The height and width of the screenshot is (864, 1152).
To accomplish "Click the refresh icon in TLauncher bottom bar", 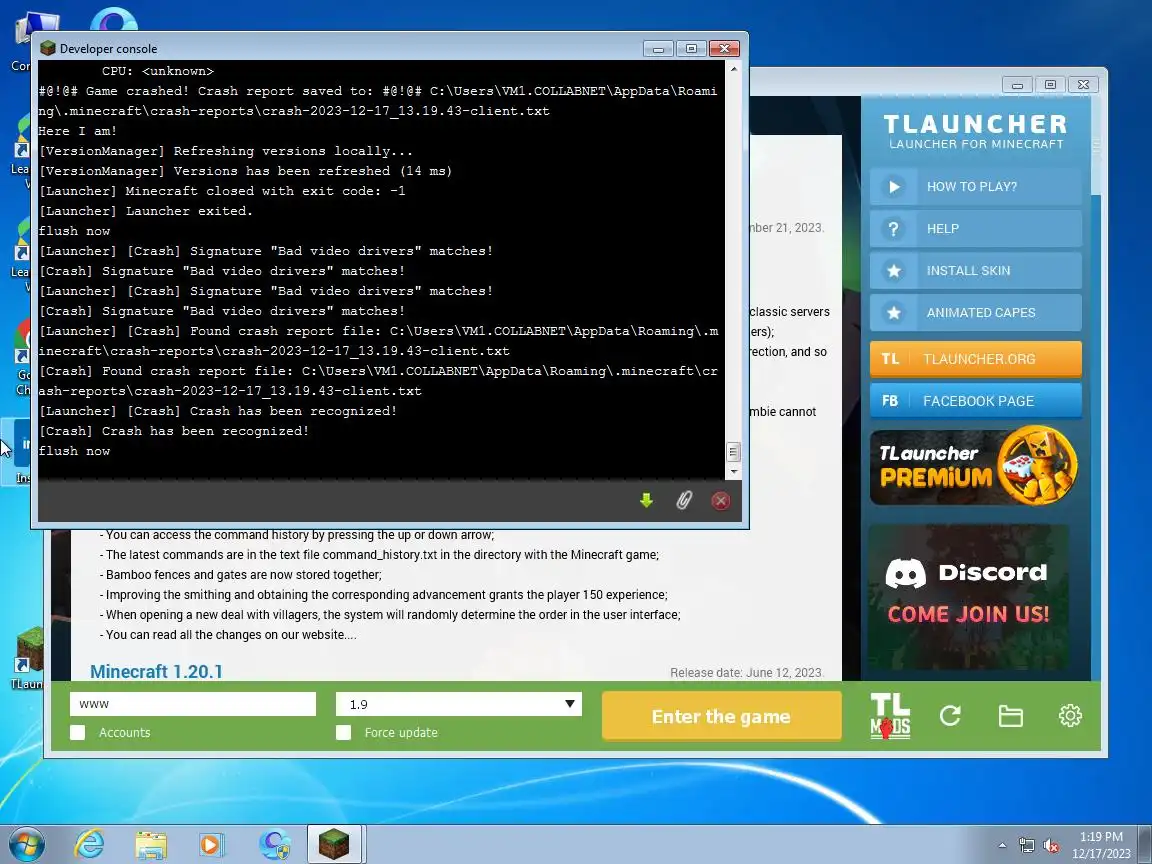I will point(950,716).
